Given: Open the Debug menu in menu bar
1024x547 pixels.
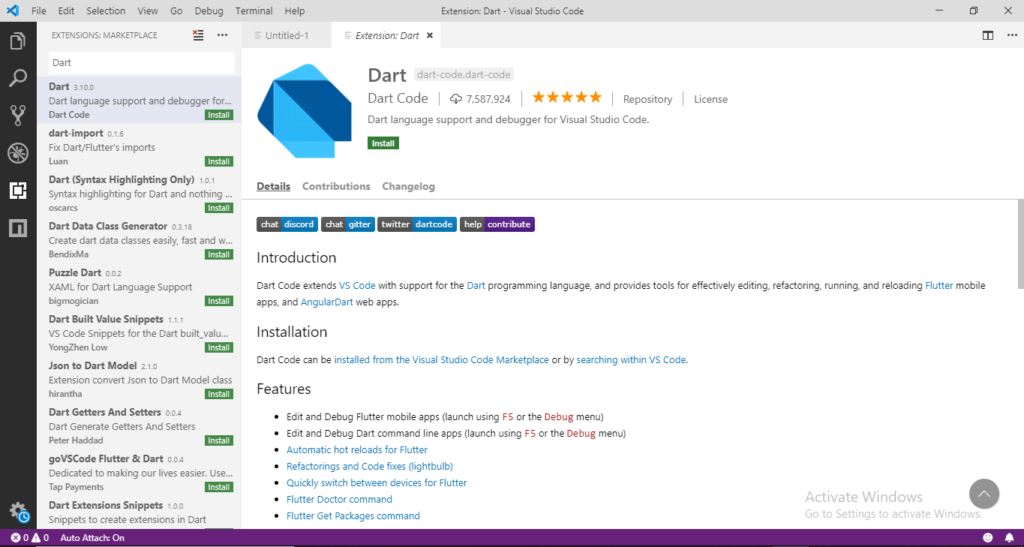Looking at the screenshot, I should click(x=209, y=11).
